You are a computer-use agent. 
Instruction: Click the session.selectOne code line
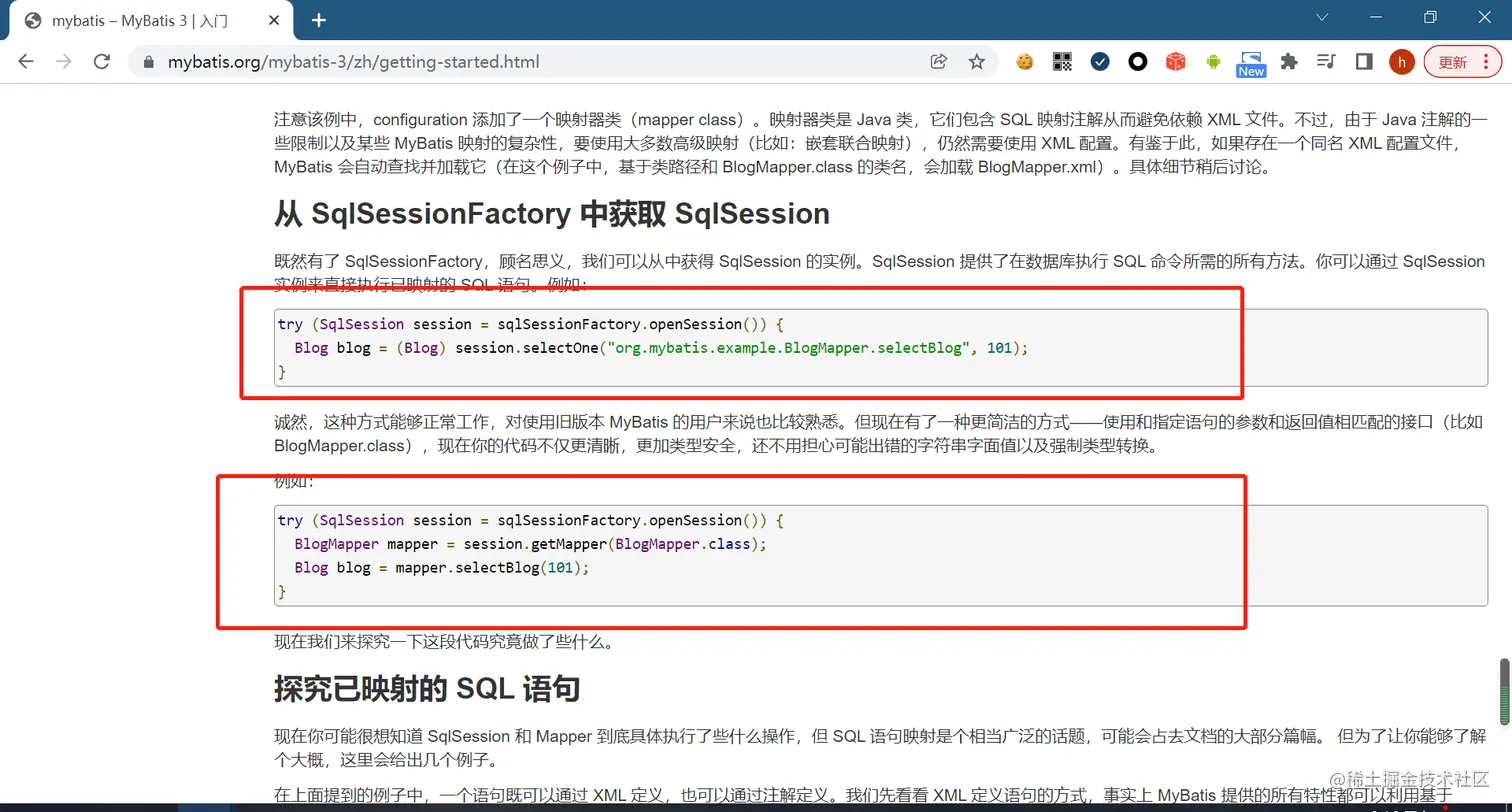coord(661,348)
